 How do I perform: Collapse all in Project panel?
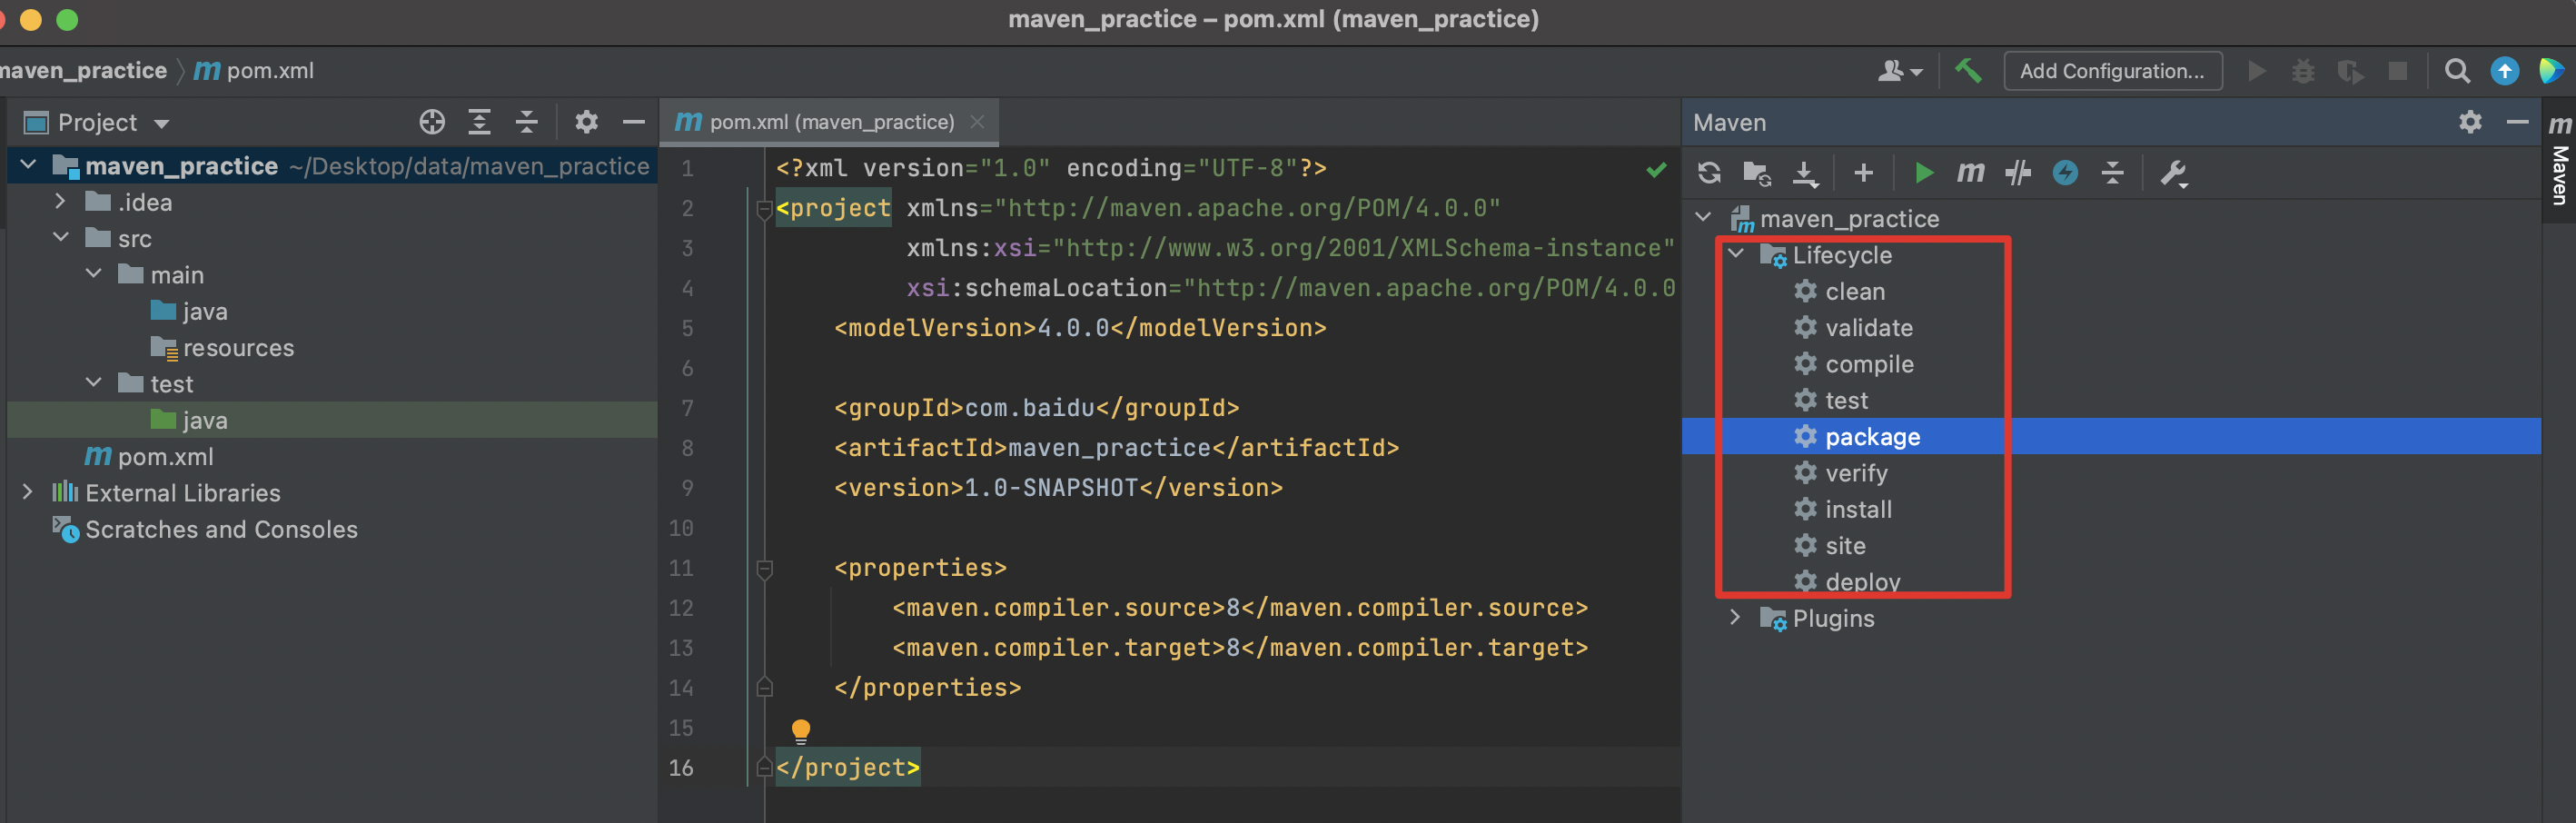pos(526,122)
